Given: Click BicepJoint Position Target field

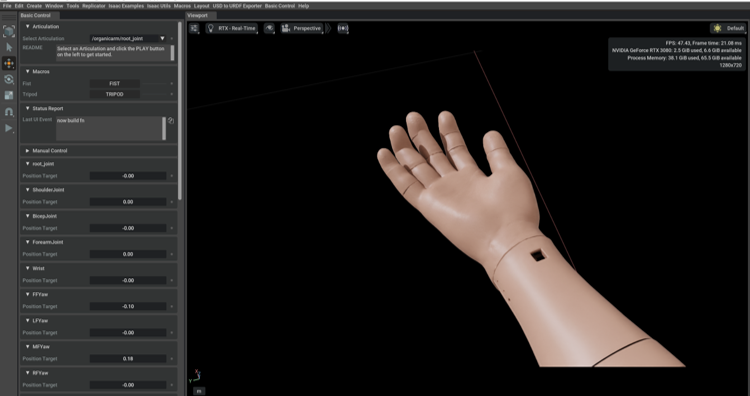Looking at the screenshot, I should (x=128, y=228).
